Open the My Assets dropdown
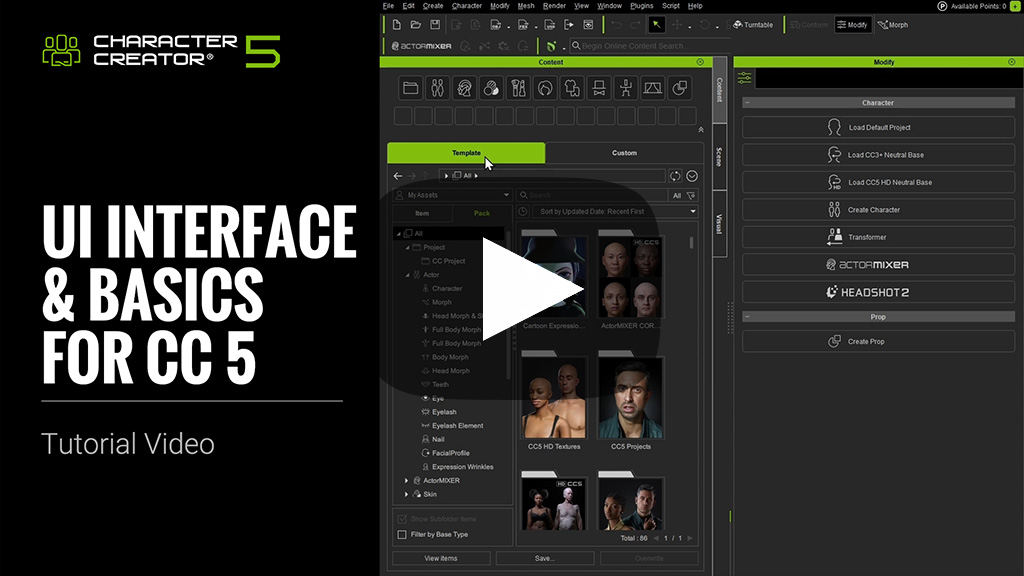This screenshot has height=576, width=1024. (x=452, y=195)
